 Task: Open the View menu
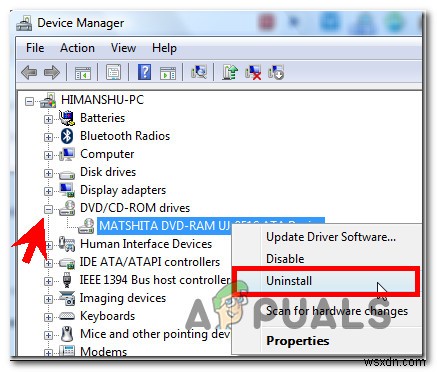click(x=123, y=48)
